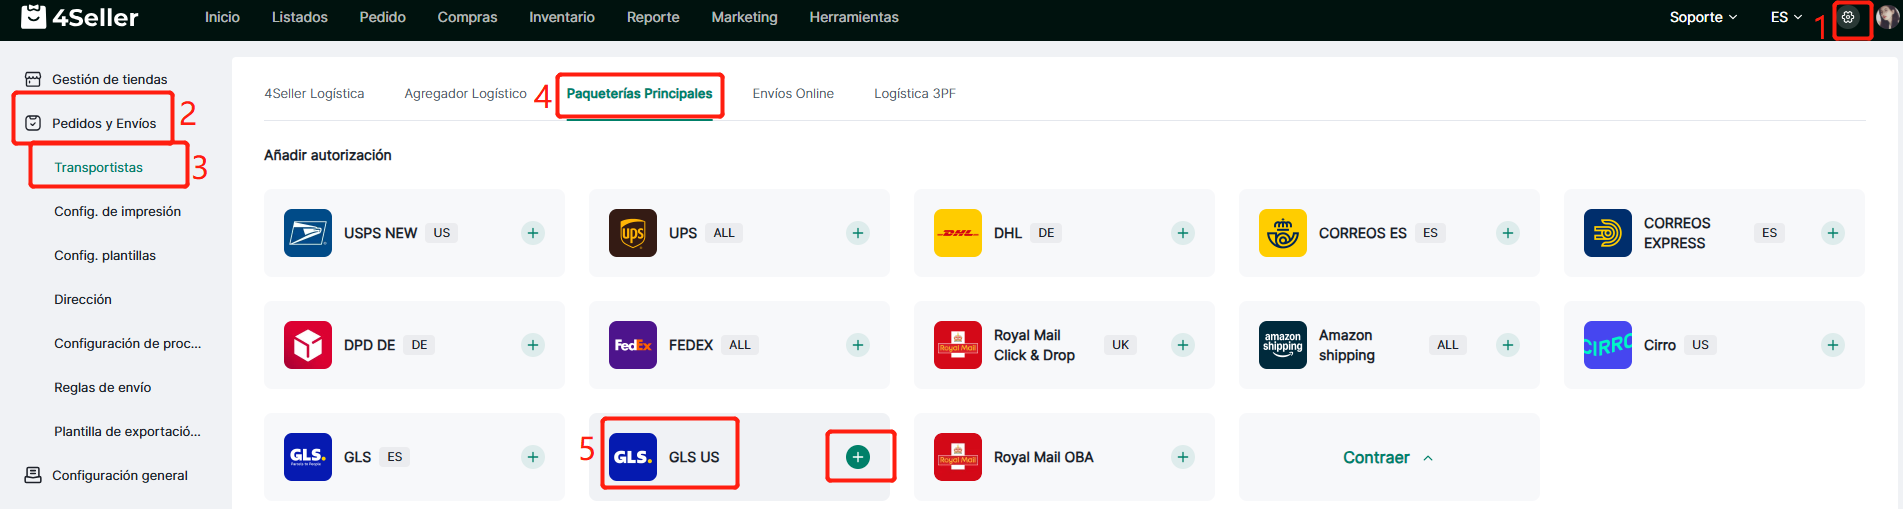
Task: Open the settings gear icon
Action: click(1848, 17)
